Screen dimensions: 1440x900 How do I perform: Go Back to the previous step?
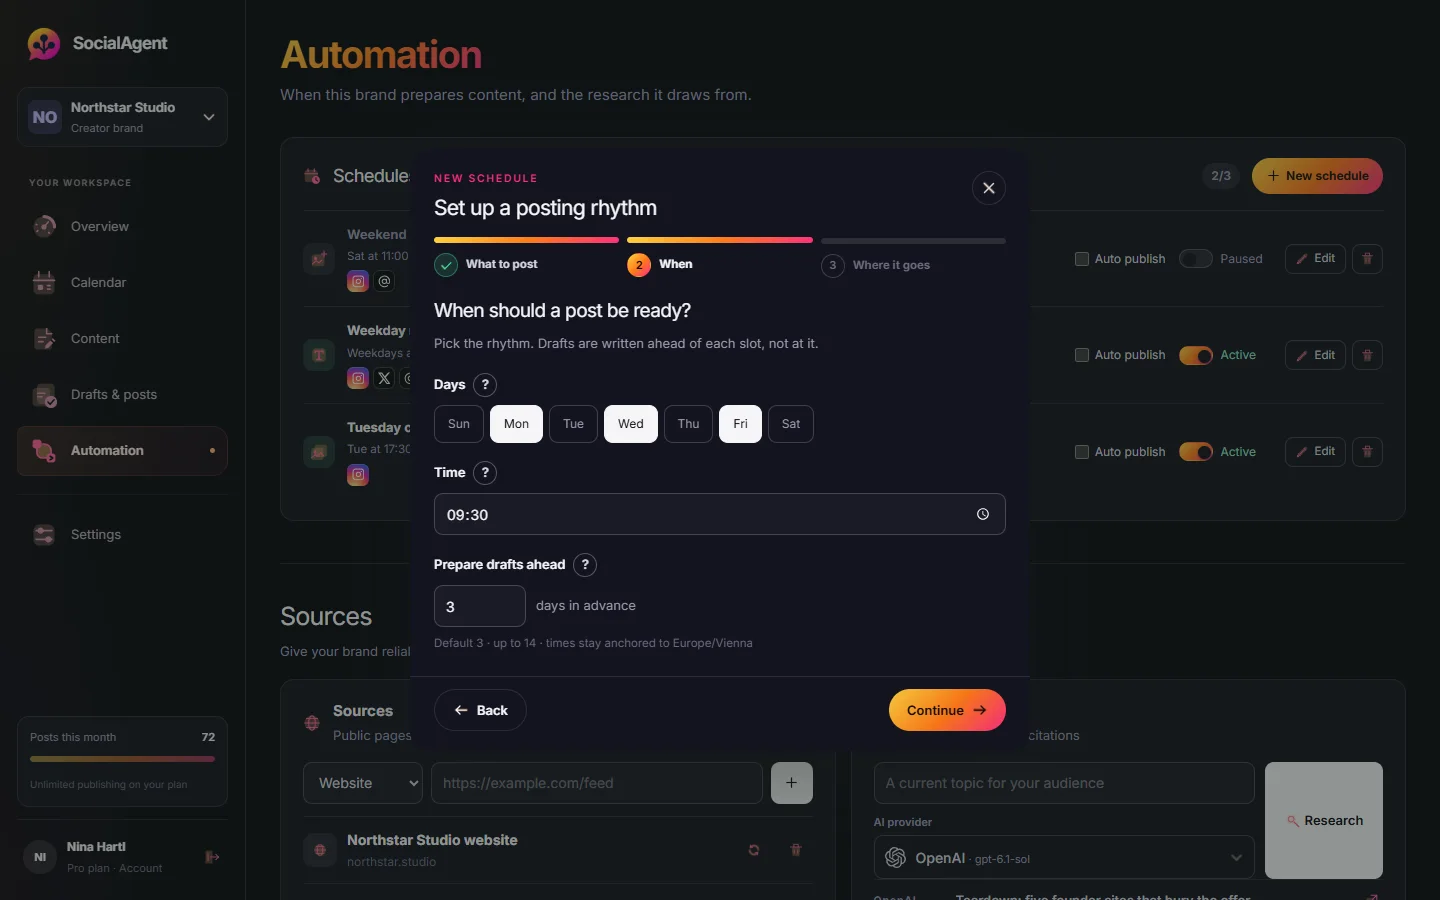480,710
